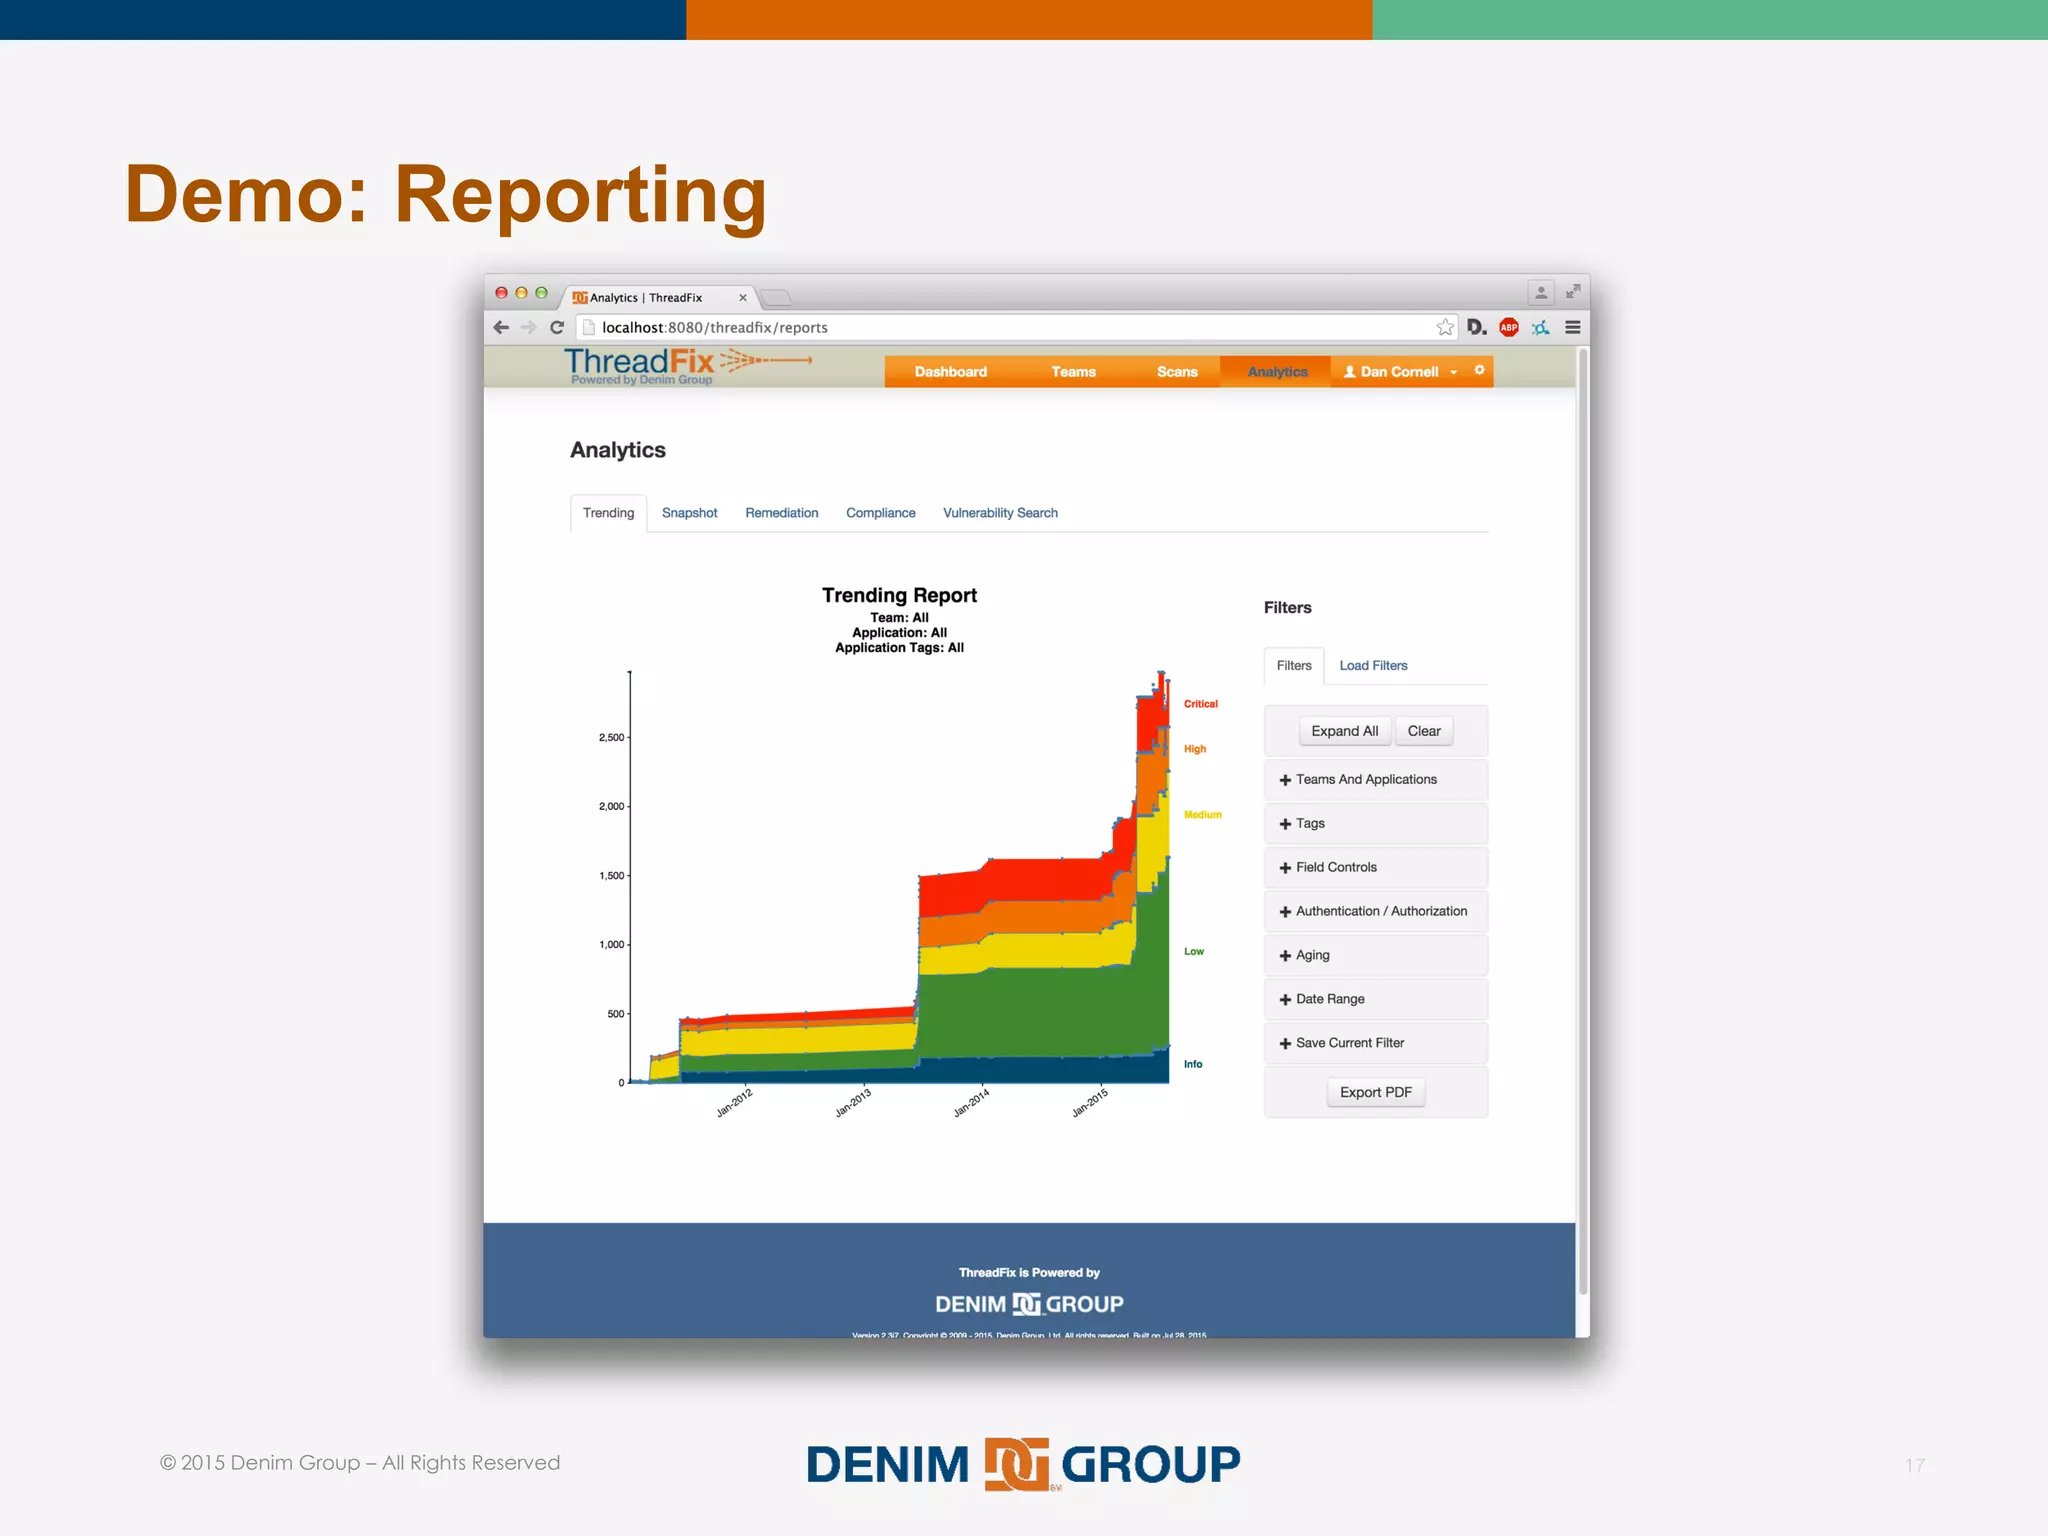Open the Vulnerability Search tab
Viewport: 2048px width, 1536px height.
click(1000, 513)
